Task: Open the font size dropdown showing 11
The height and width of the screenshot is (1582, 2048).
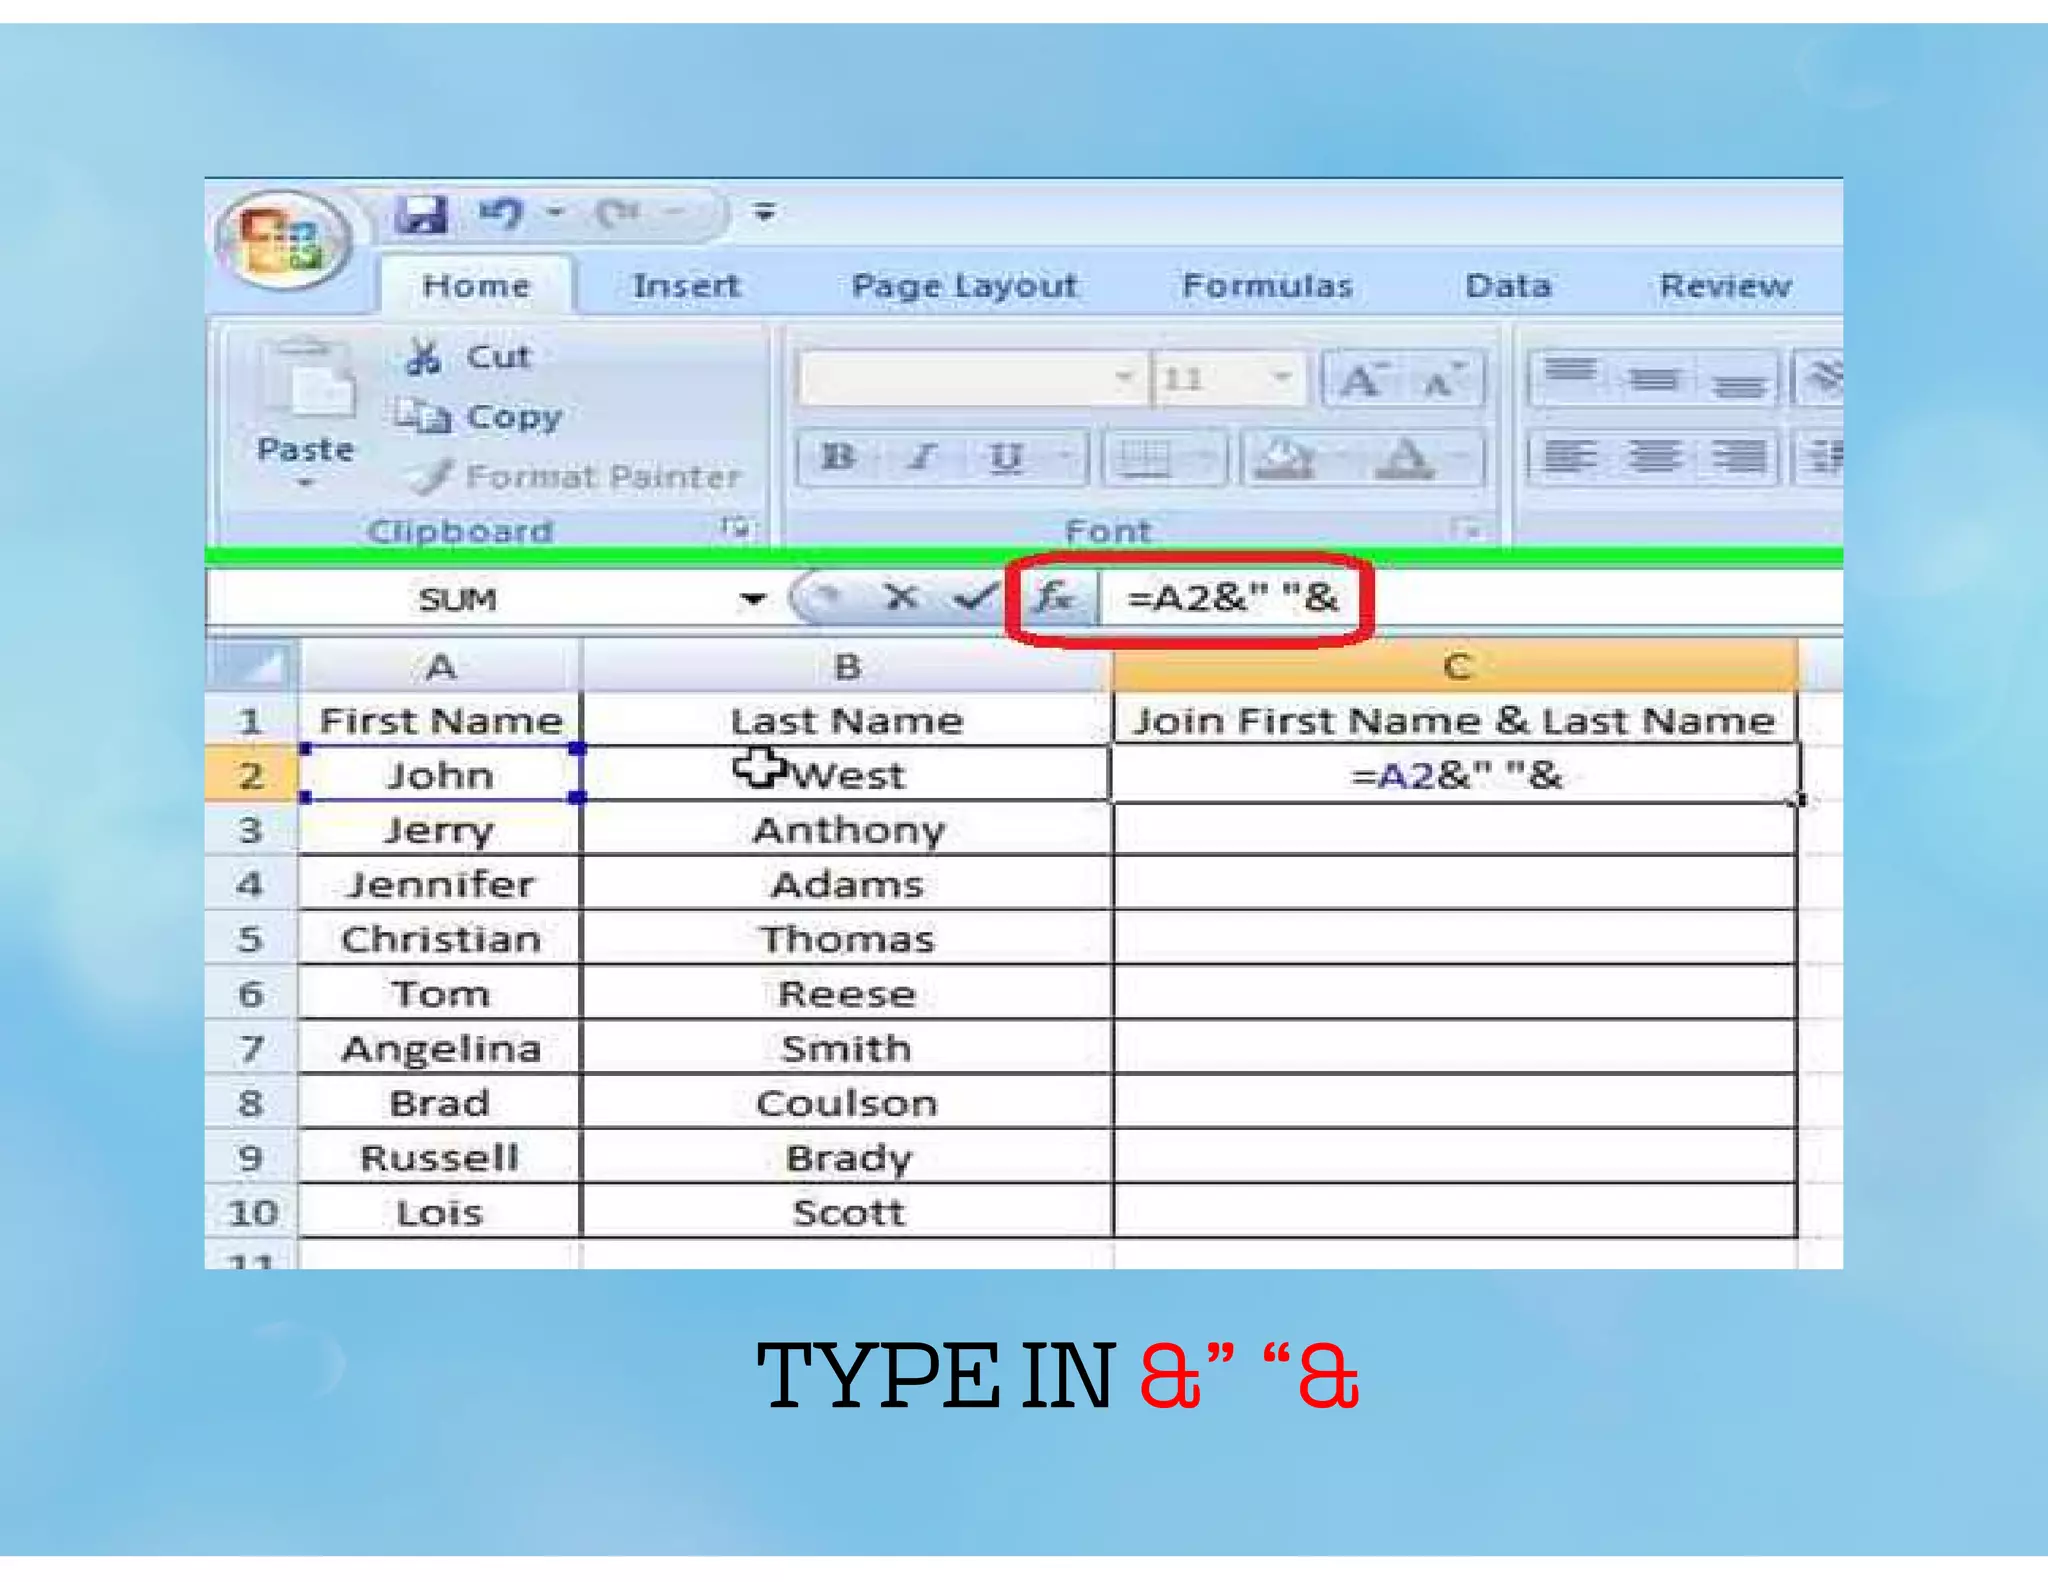Action: 1281,378
